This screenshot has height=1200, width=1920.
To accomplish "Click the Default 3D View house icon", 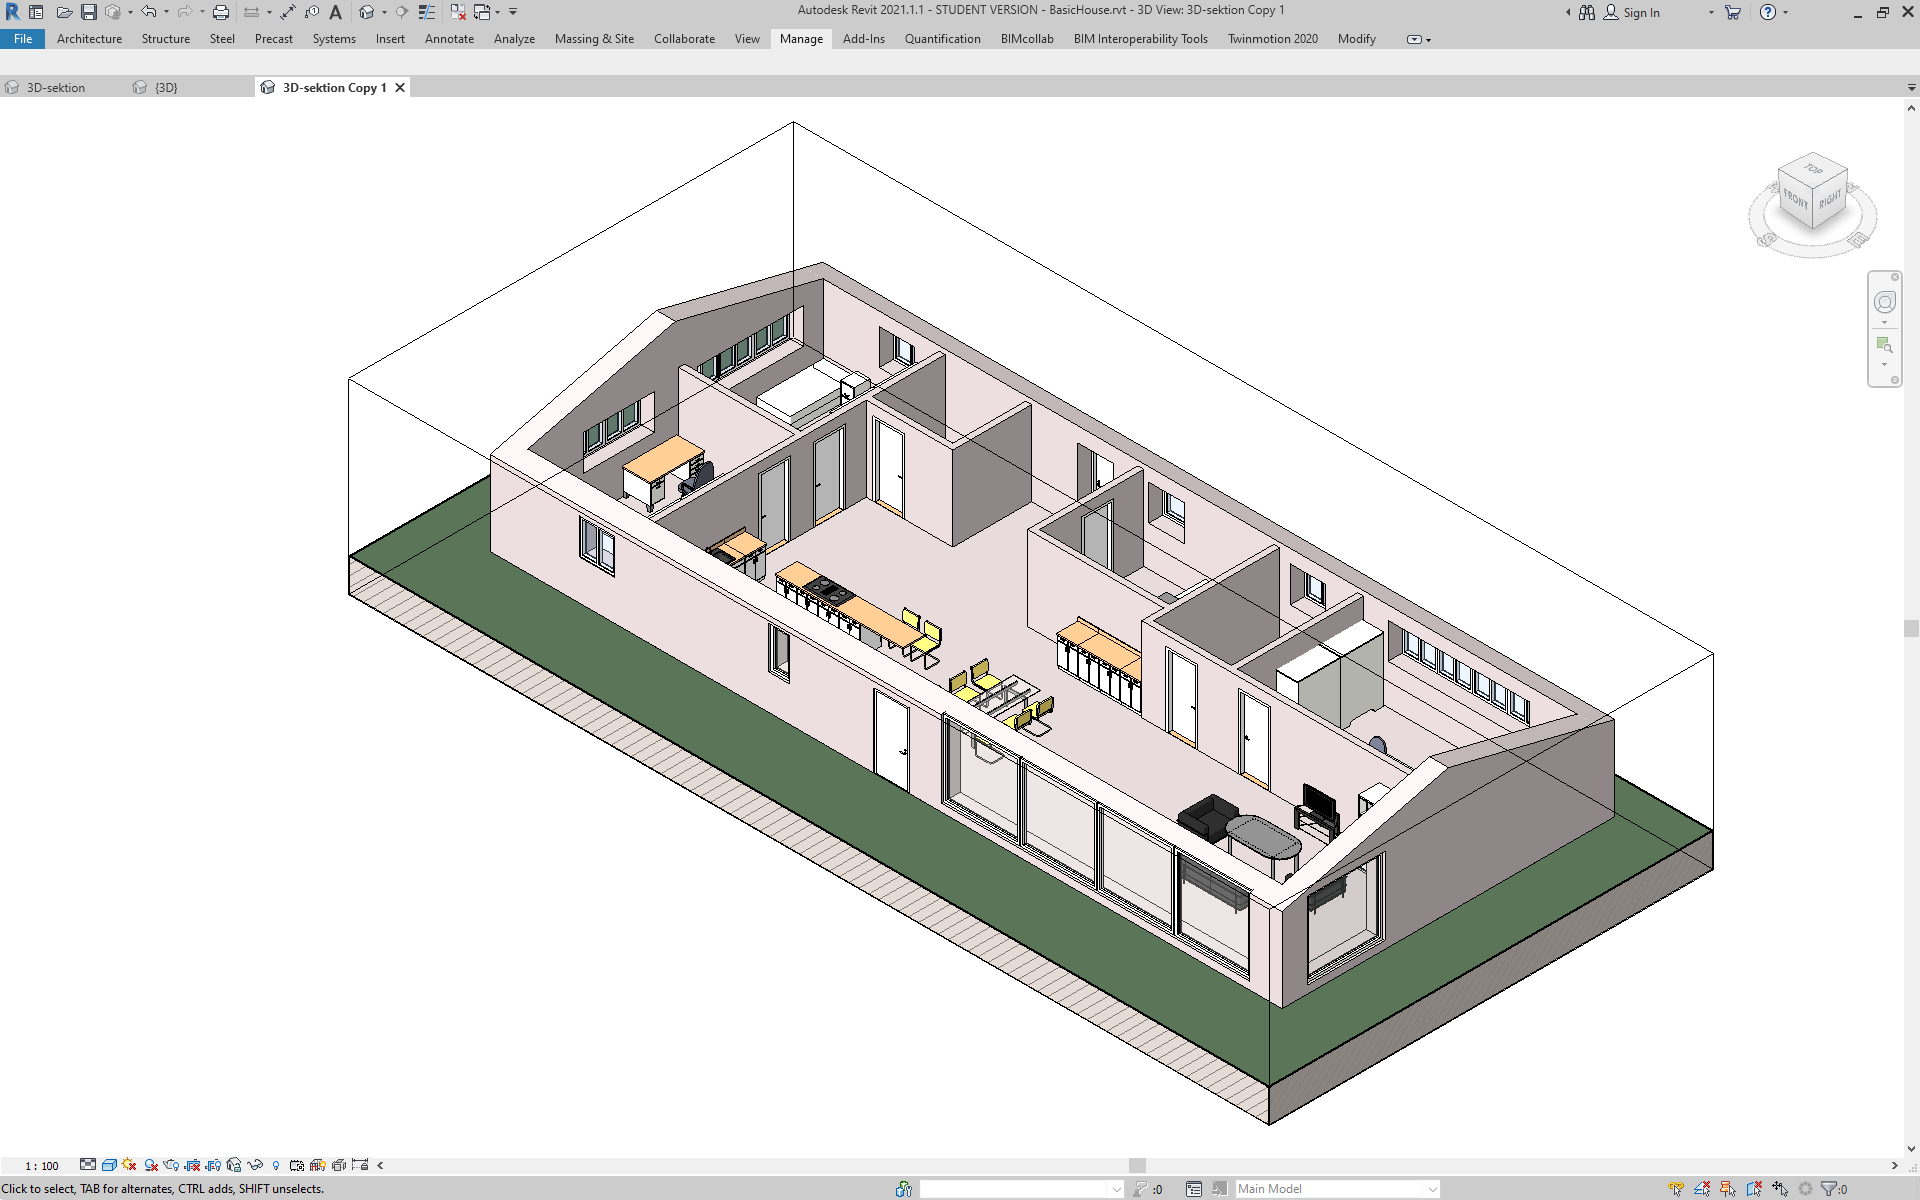I will click(367, 12).
